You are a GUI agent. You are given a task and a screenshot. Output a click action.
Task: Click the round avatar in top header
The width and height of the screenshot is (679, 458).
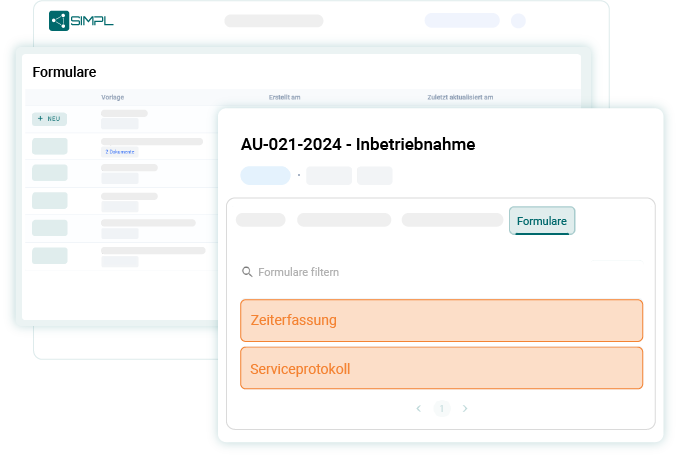tap(518, 20)
